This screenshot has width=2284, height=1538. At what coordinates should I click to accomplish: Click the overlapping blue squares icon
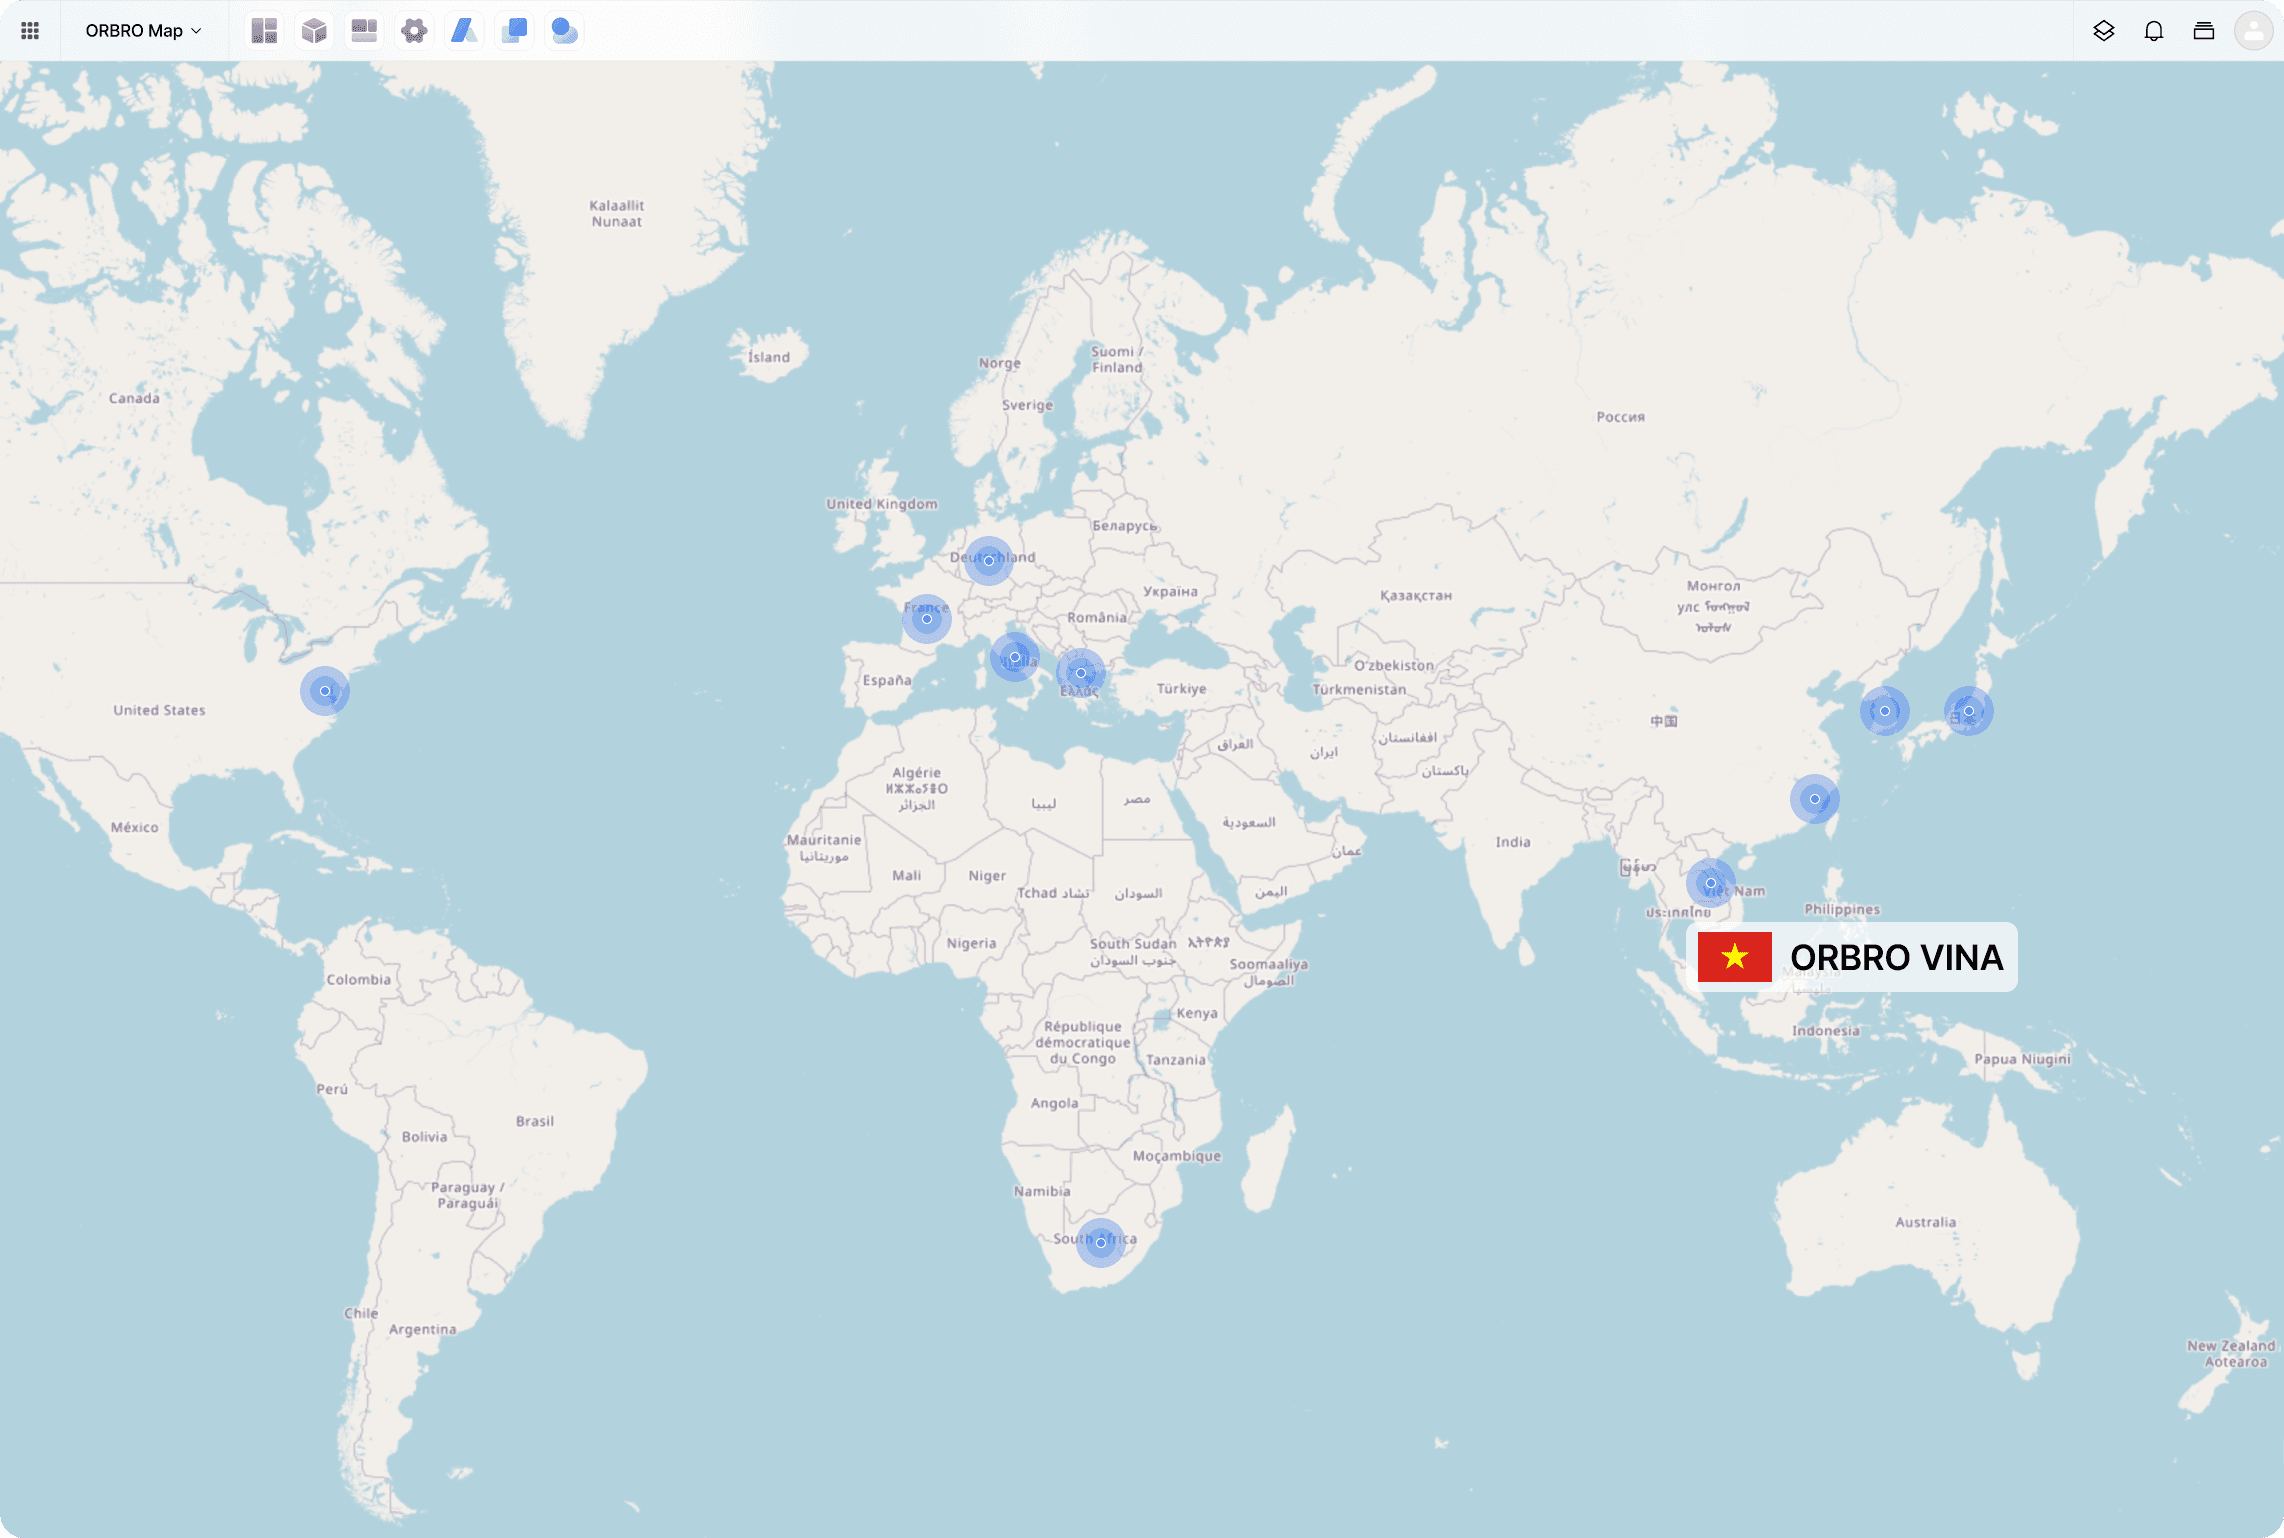[514, 31]
